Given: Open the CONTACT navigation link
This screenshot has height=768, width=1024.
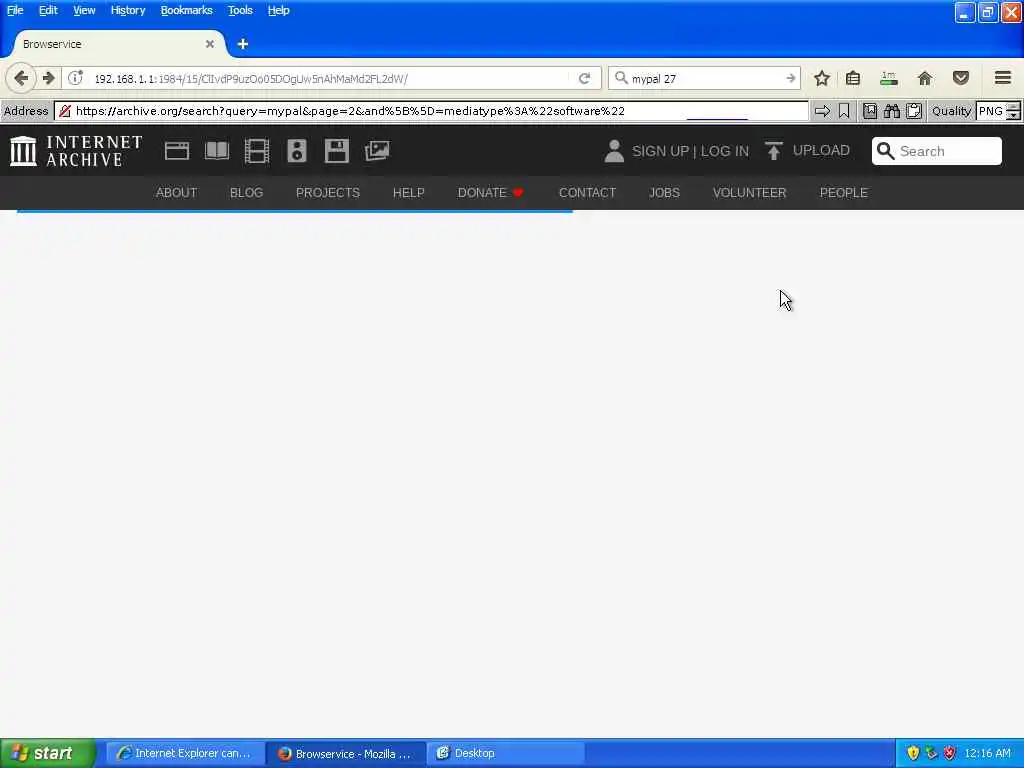Looking at the screenshot, I should (587, 193).
